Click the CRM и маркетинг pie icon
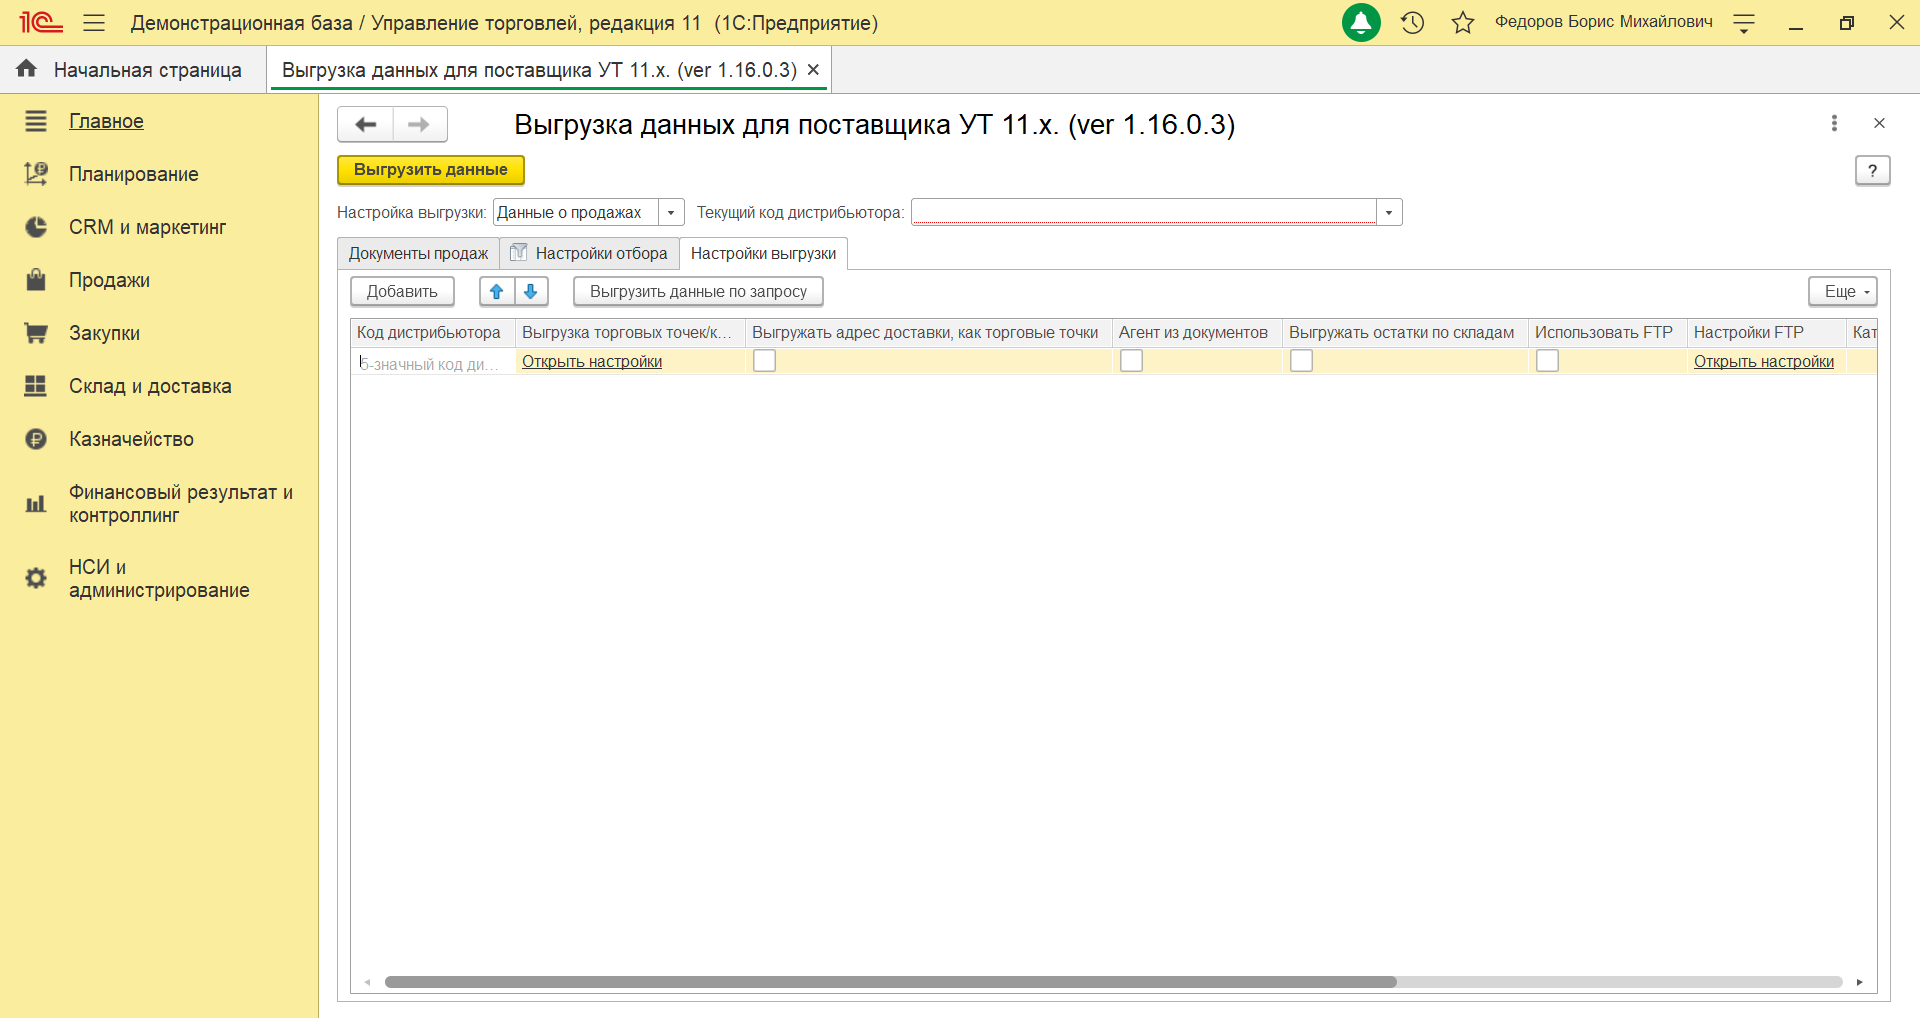1920x1018 pixels. [36, 227]
